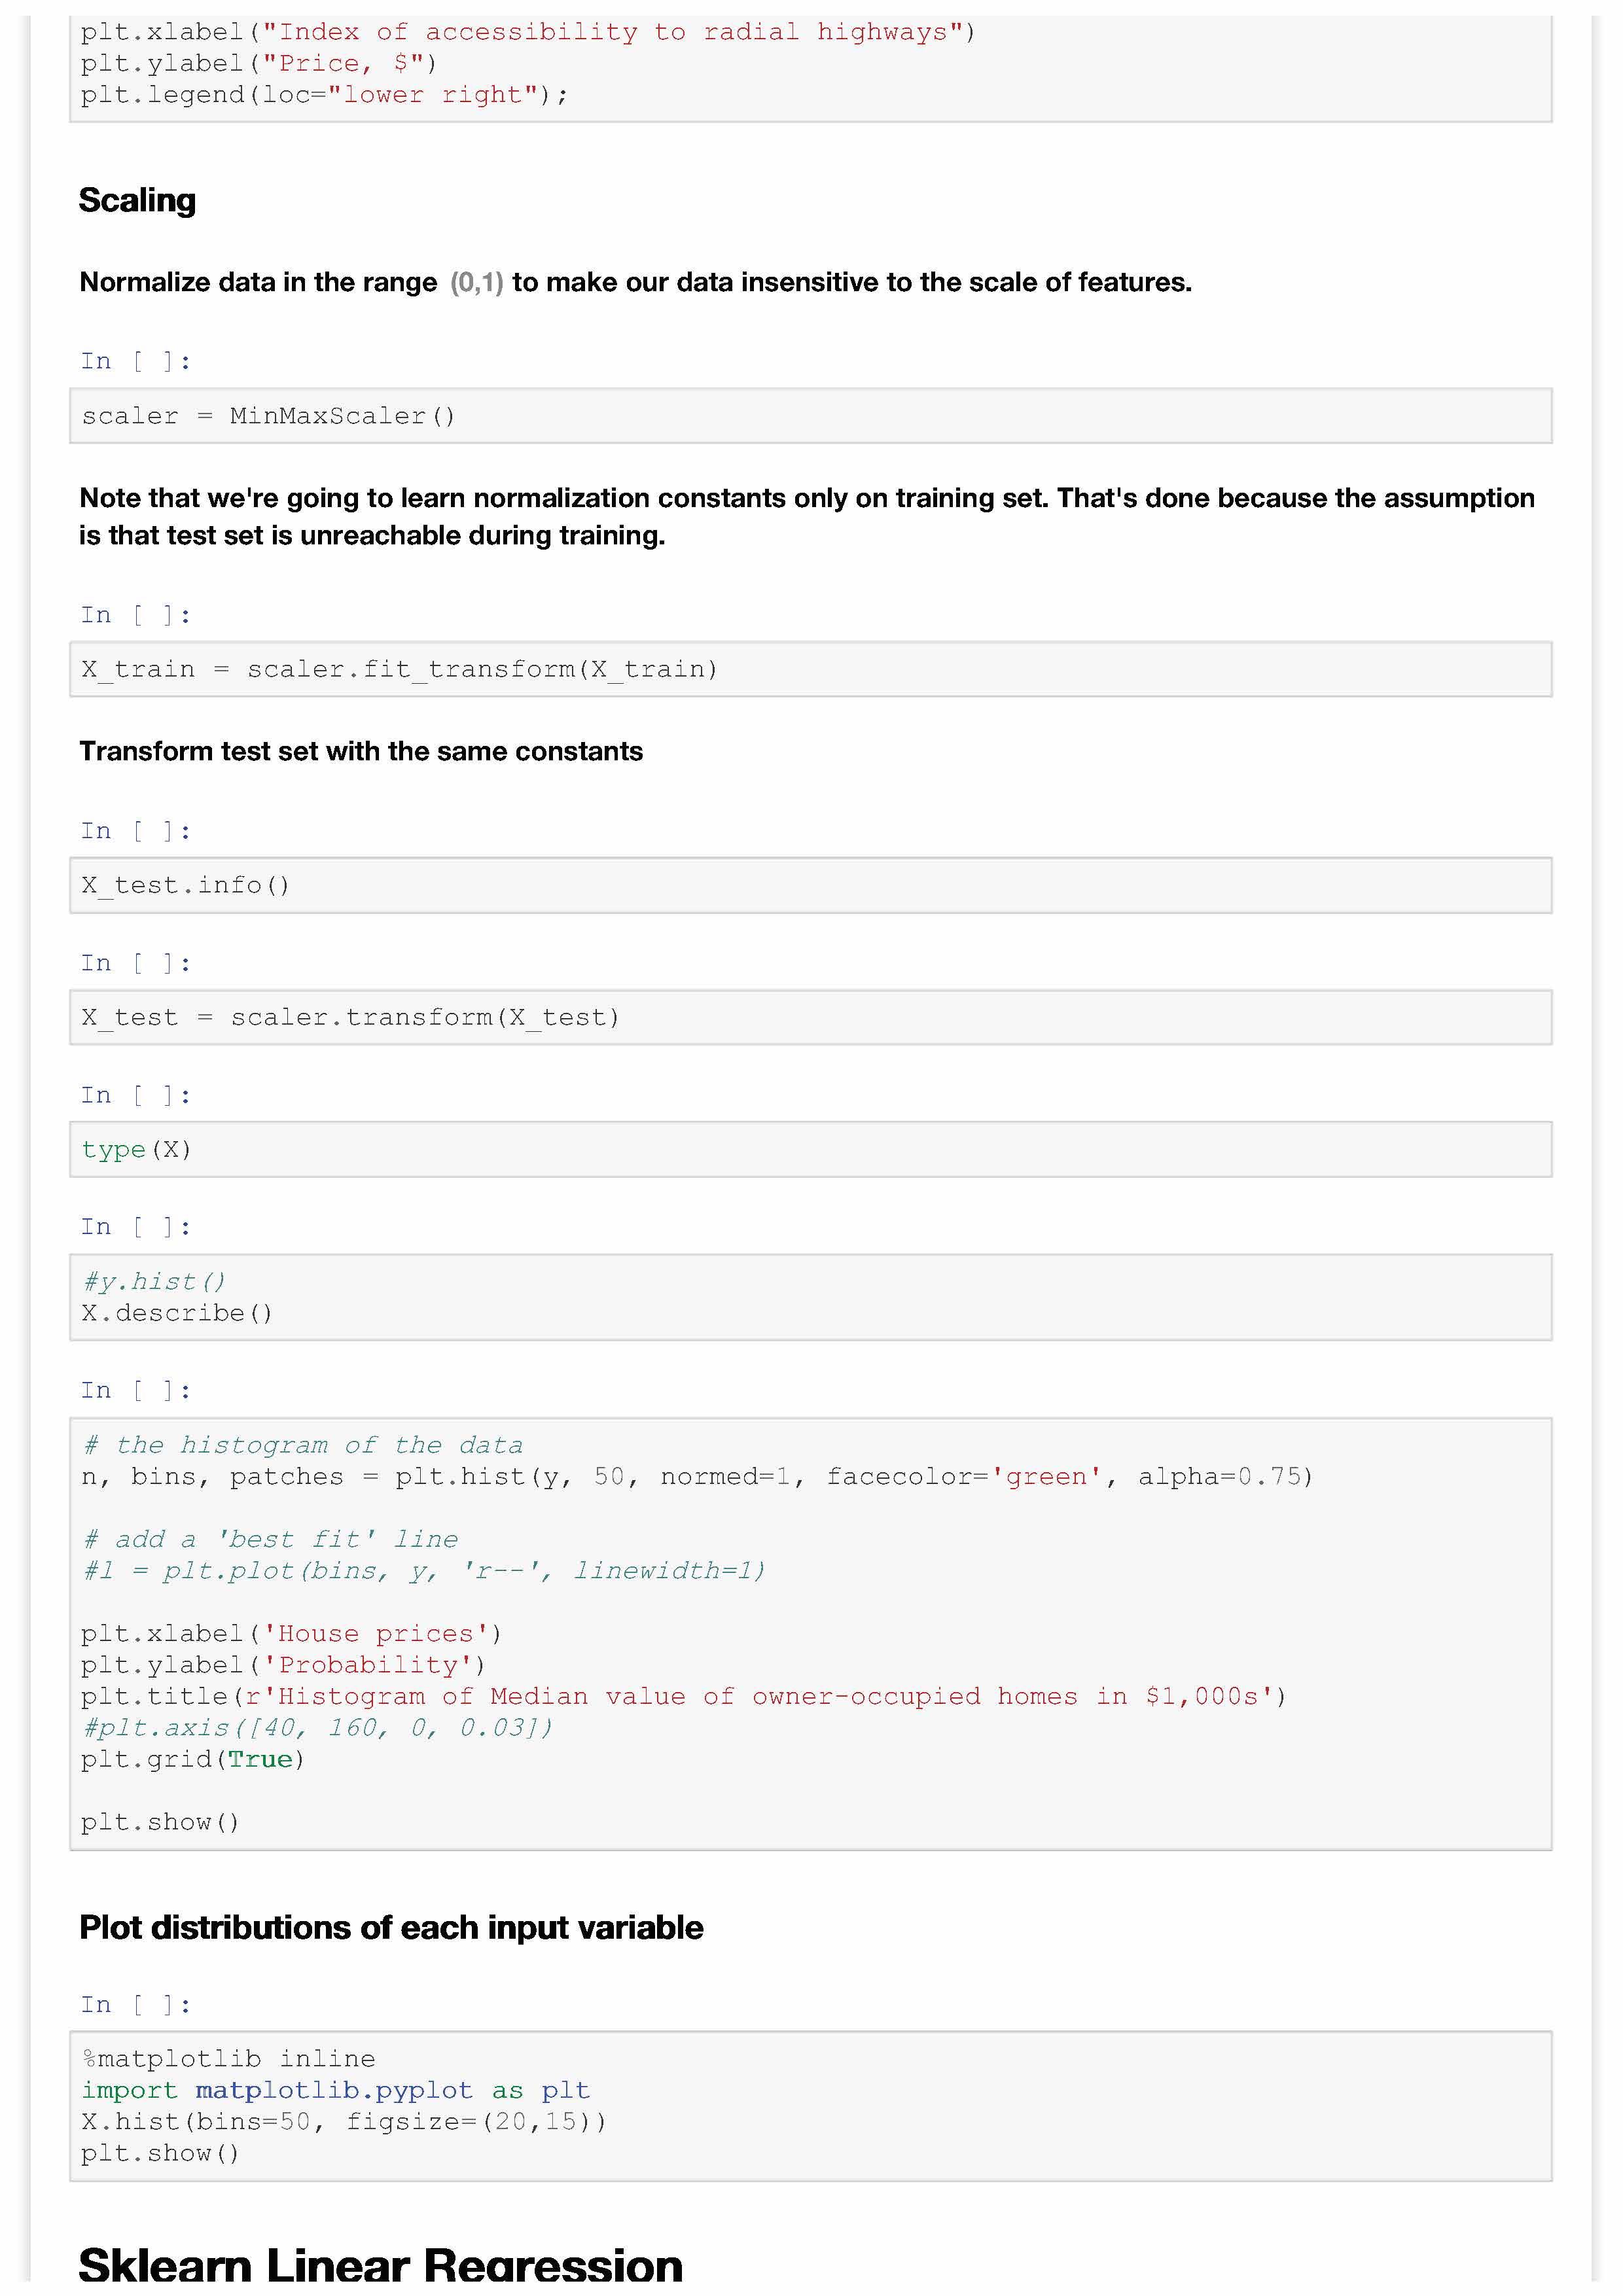Select the X_test.info() code cell

coord(810,885)
